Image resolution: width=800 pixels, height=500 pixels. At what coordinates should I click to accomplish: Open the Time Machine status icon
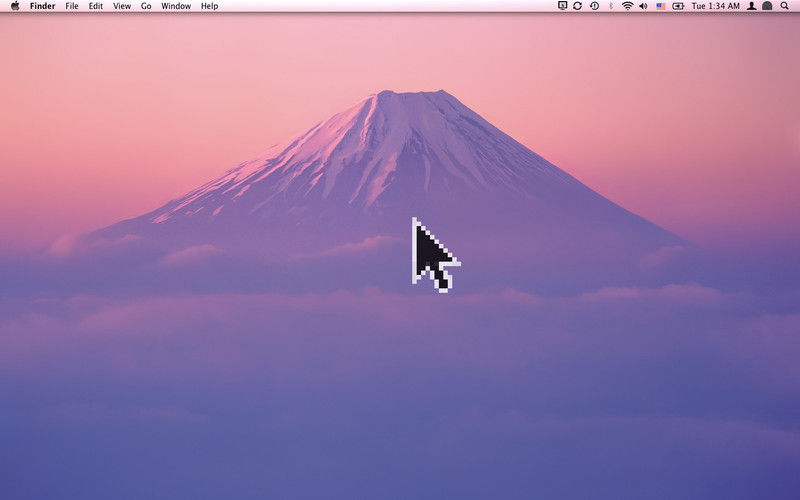tap(594, 6)
